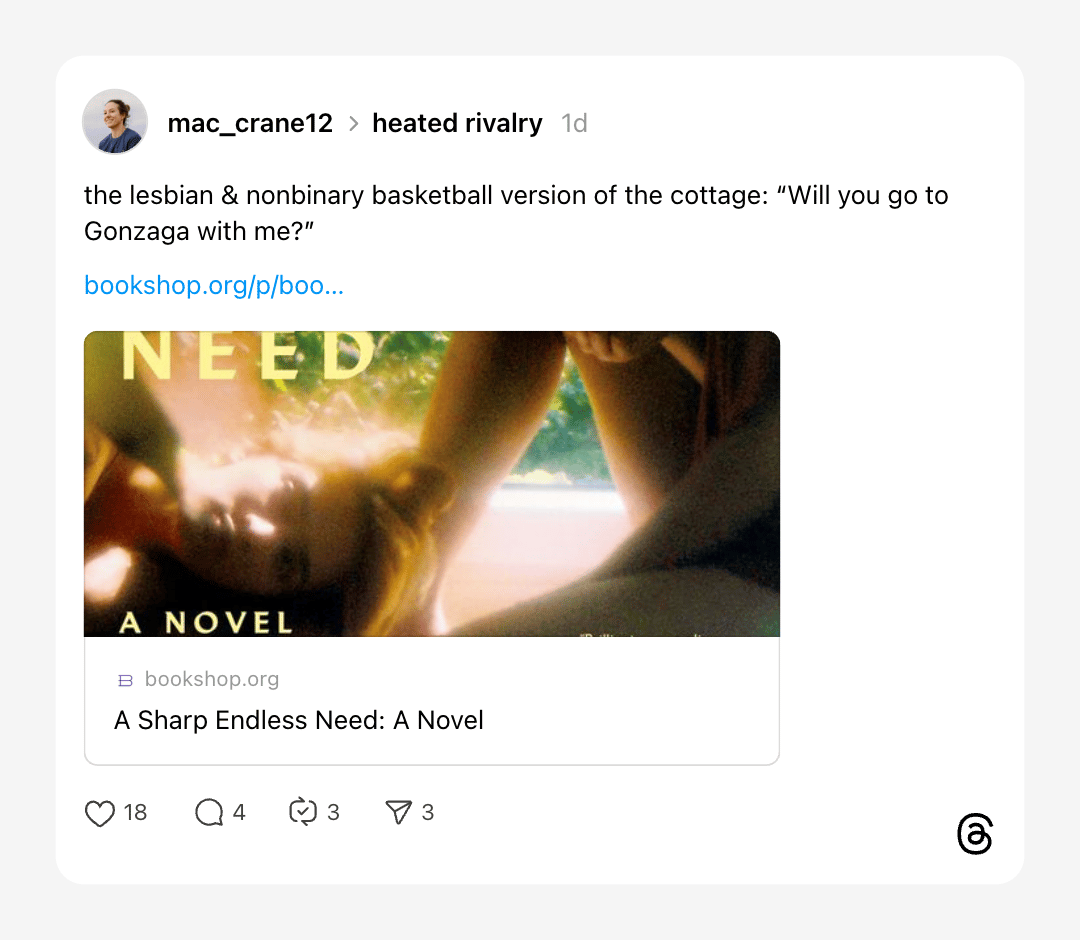Click the share count beside paper plane

(428, 813)
